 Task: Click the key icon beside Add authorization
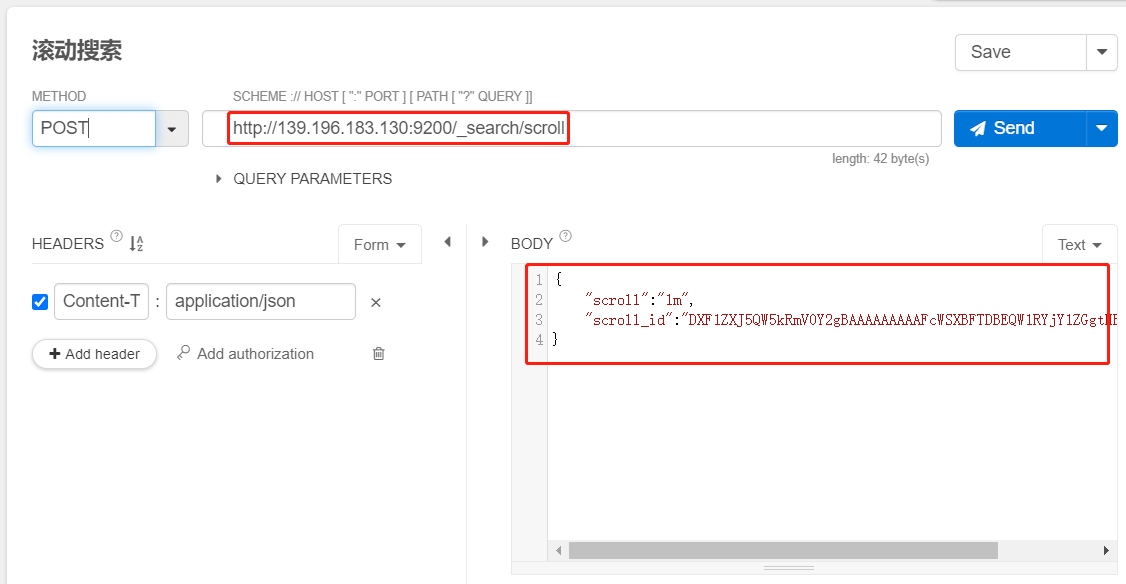[184, 353]
